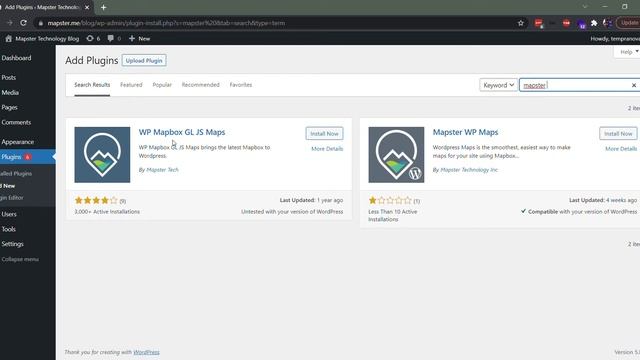Close the Add Plugins browser tab
This screenshot has width=640, height=360.
click(x=87, y=7)
